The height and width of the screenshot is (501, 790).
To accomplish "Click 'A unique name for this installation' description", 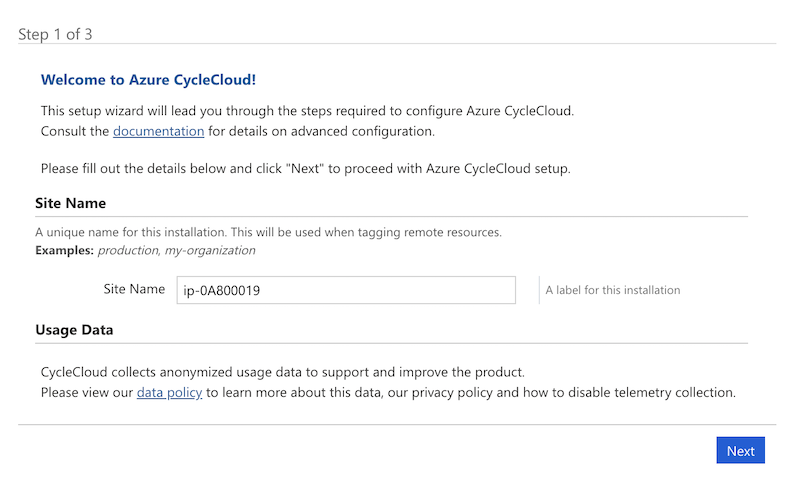I will [x=269, y=232].
